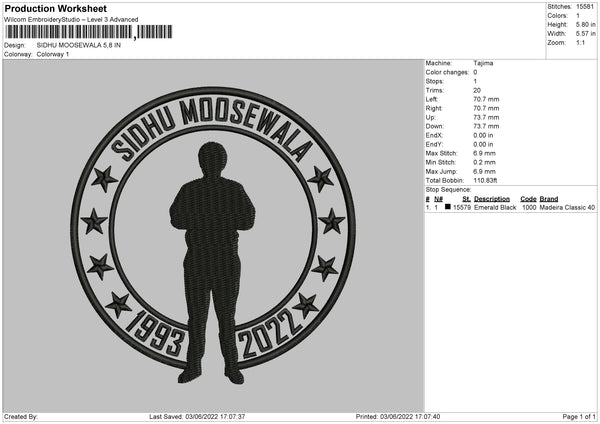Click the Up value 73.7 mm
This screenshot has width=600, height=424.
click(x=486, y=117)
